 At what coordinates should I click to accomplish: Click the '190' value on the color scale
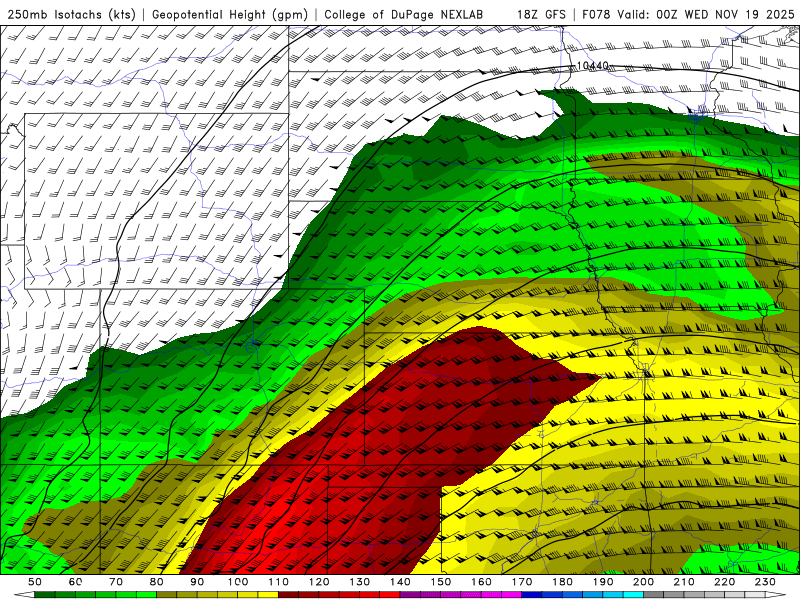coord(604,582)
